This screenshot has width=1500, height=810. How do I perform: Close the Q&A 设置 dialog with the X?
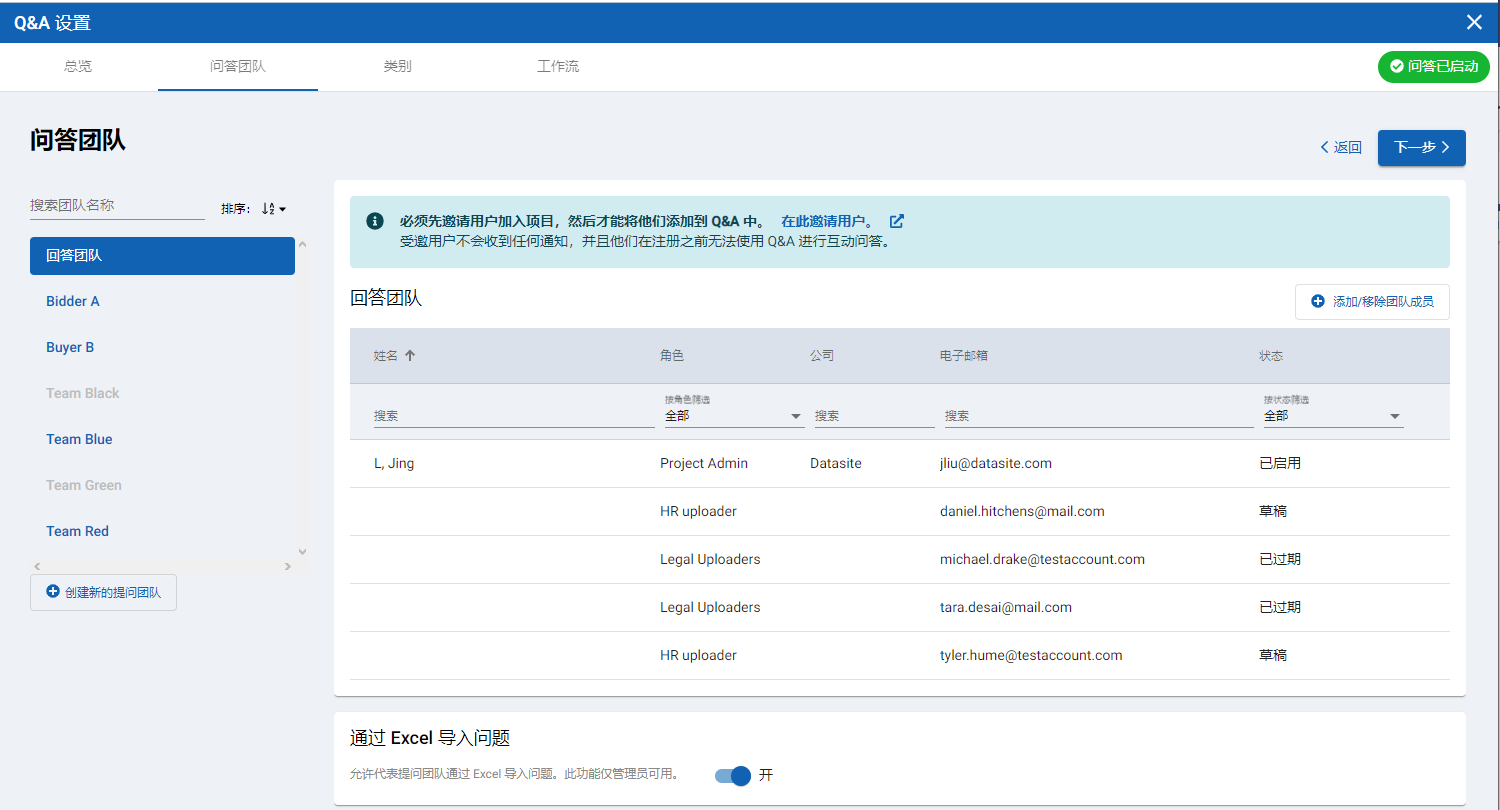coord(1474,22)
